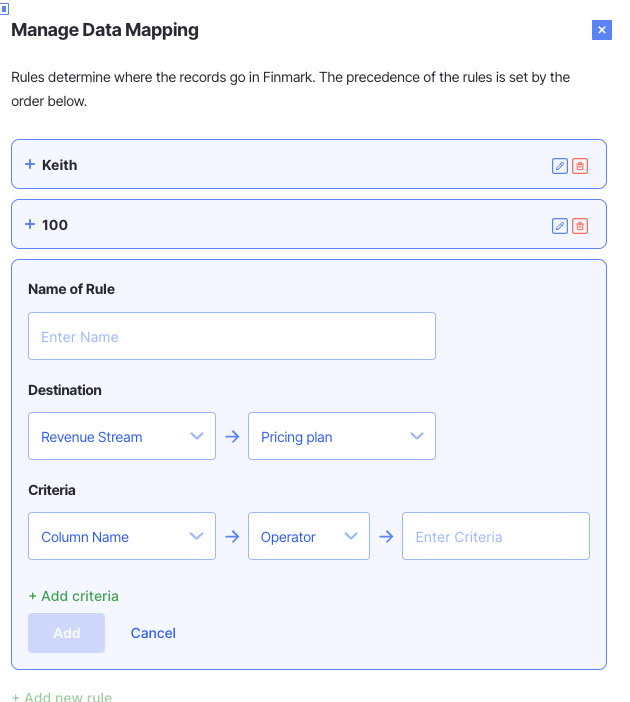Click the small icon in the top-left corner
The image size is (630, 702).
point(5,9)
